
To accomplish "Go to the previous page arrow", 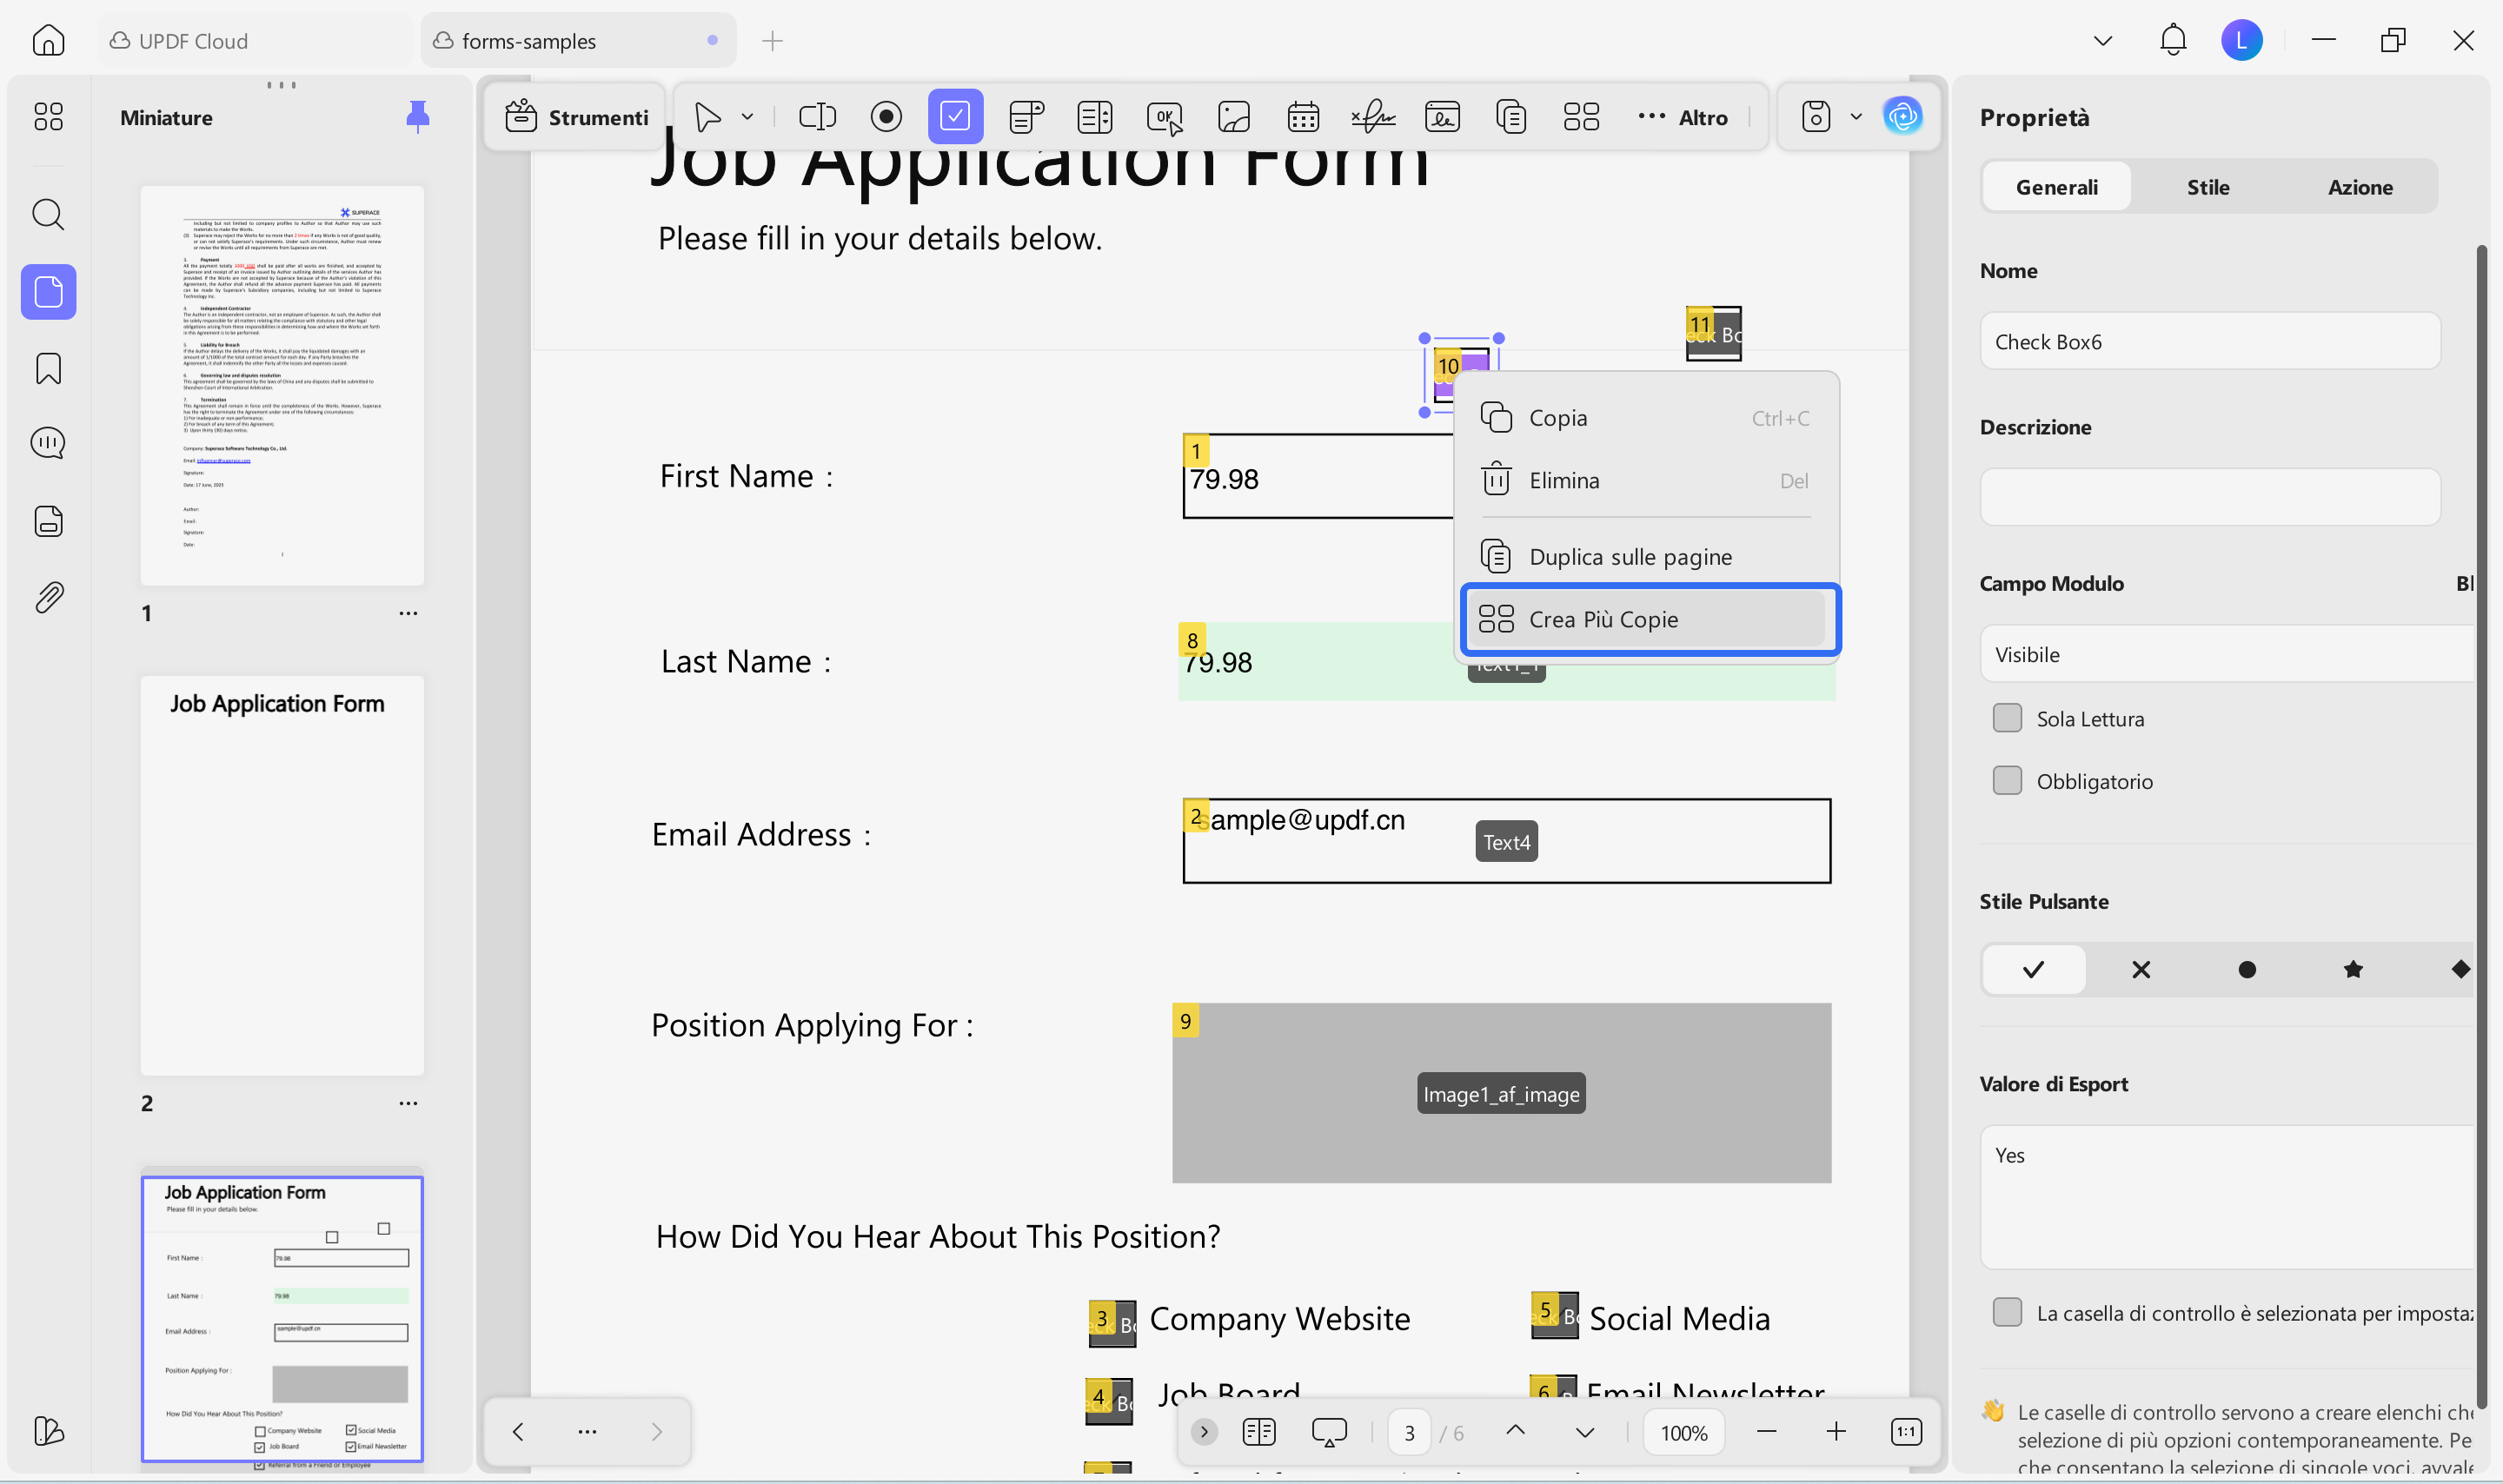I will (x=1515, y=1430).
